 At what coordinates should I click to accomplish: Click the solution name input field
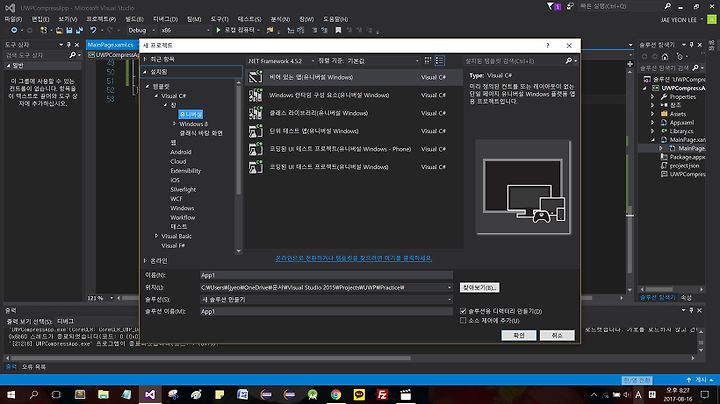[x=326, y=311]
